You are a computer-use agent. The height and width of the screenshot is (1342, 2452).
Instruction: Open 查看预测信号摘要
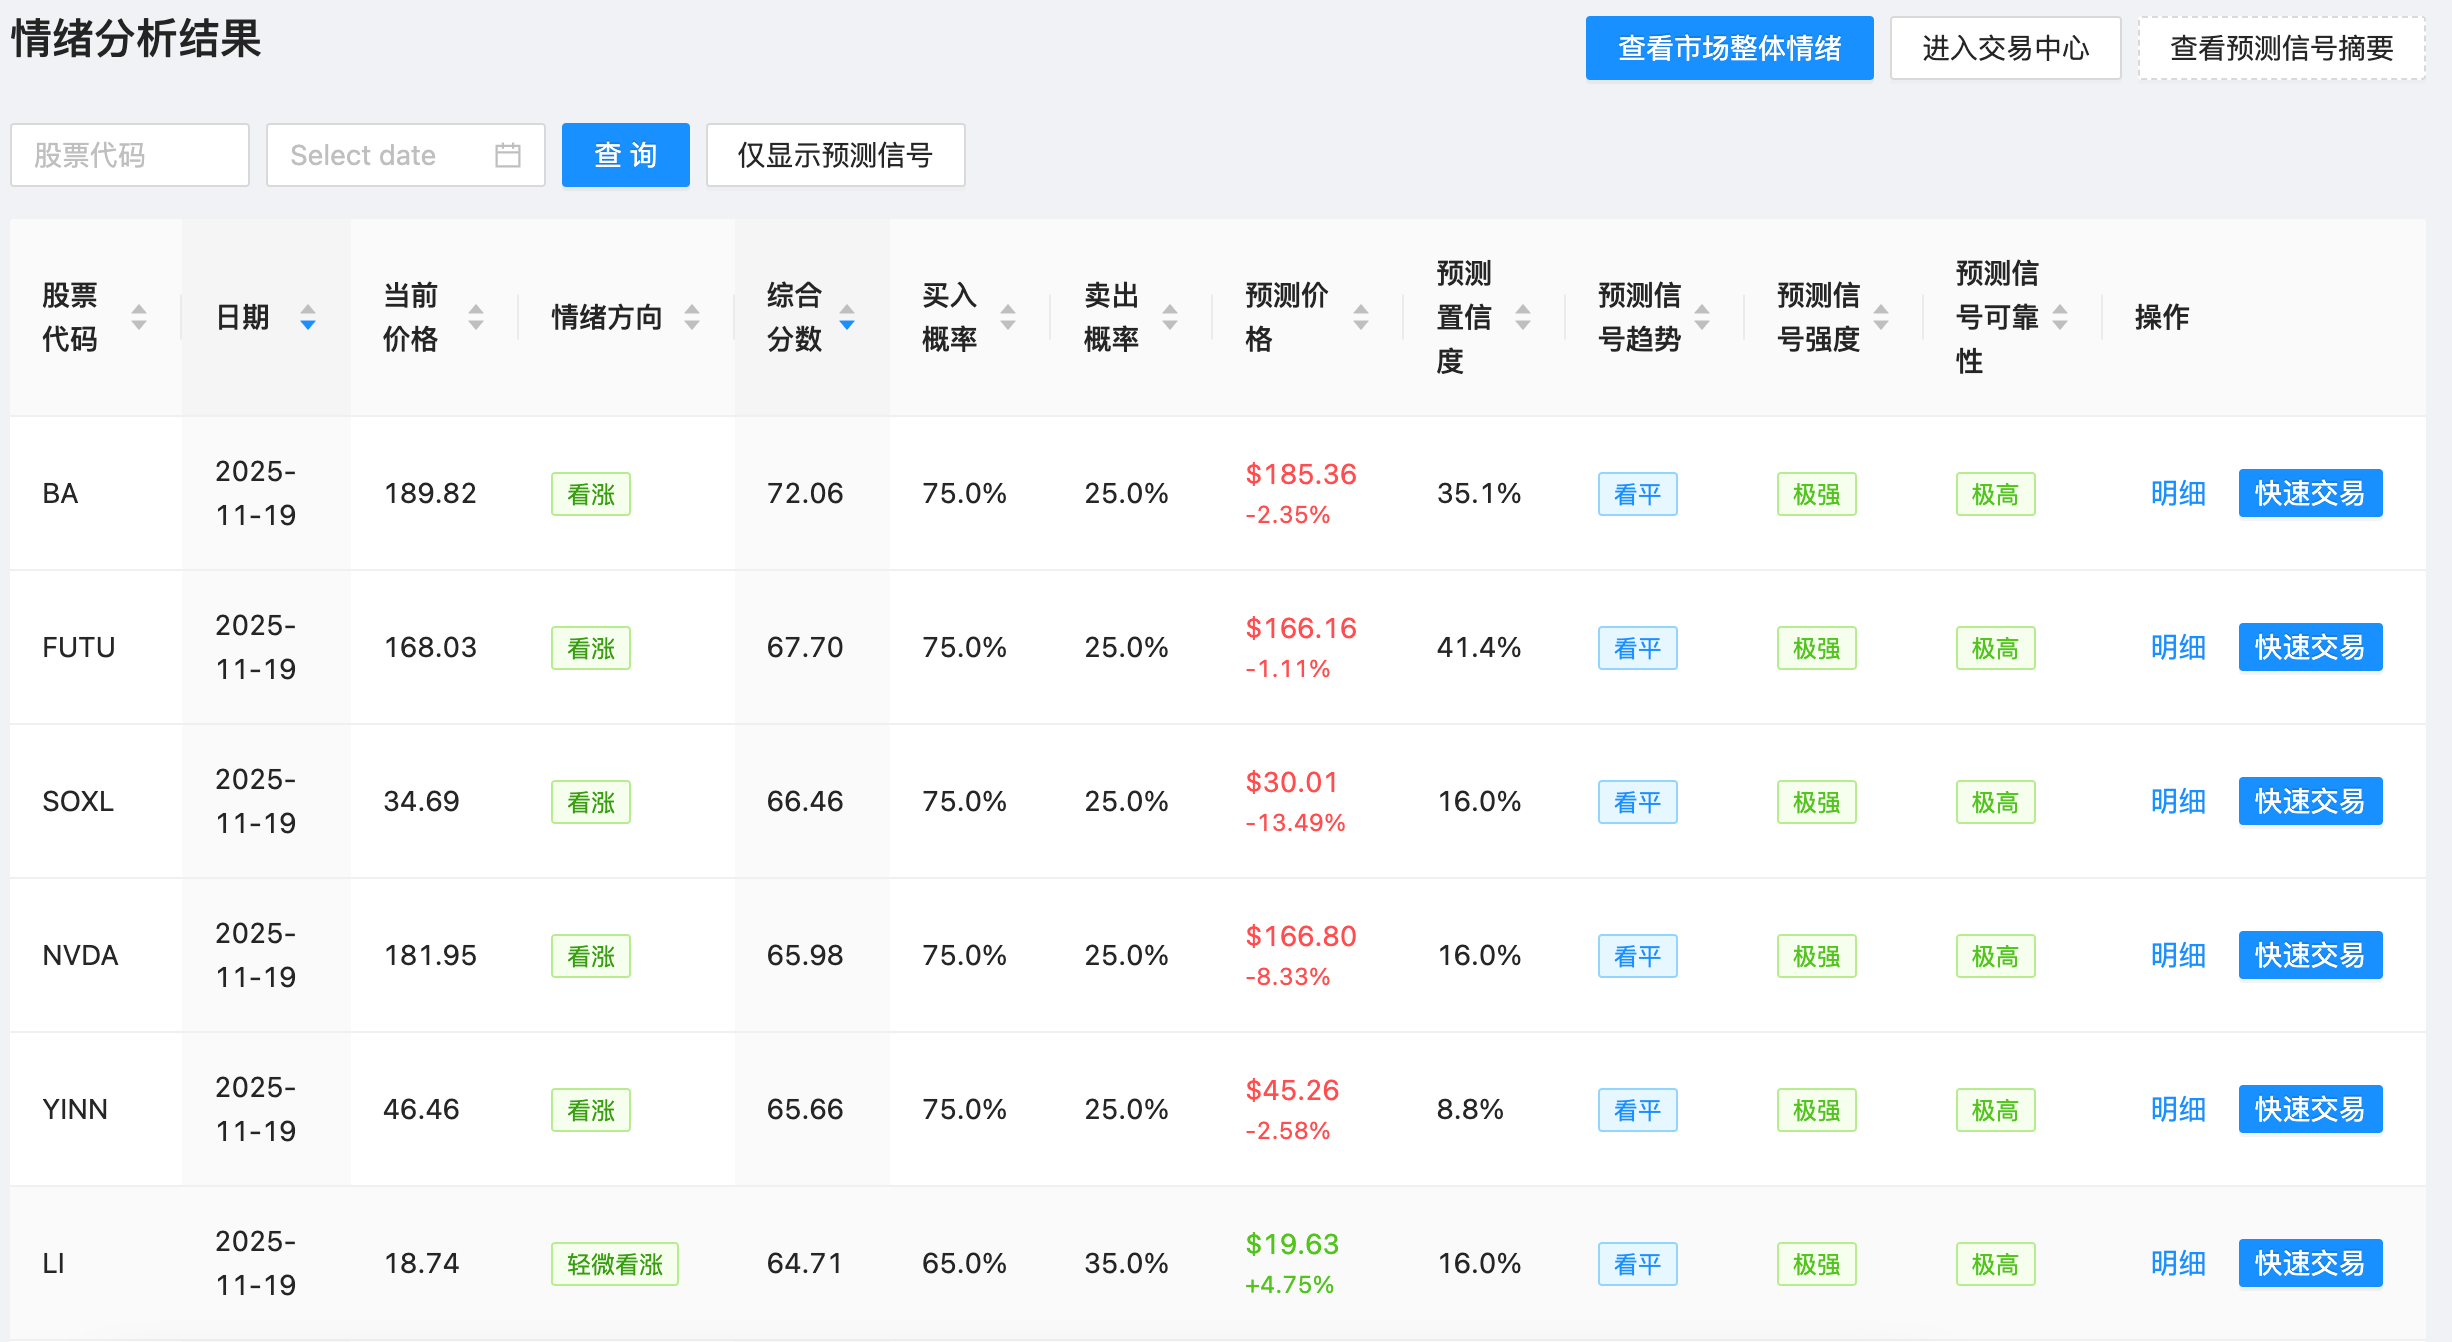click(x=2282, y=48)
